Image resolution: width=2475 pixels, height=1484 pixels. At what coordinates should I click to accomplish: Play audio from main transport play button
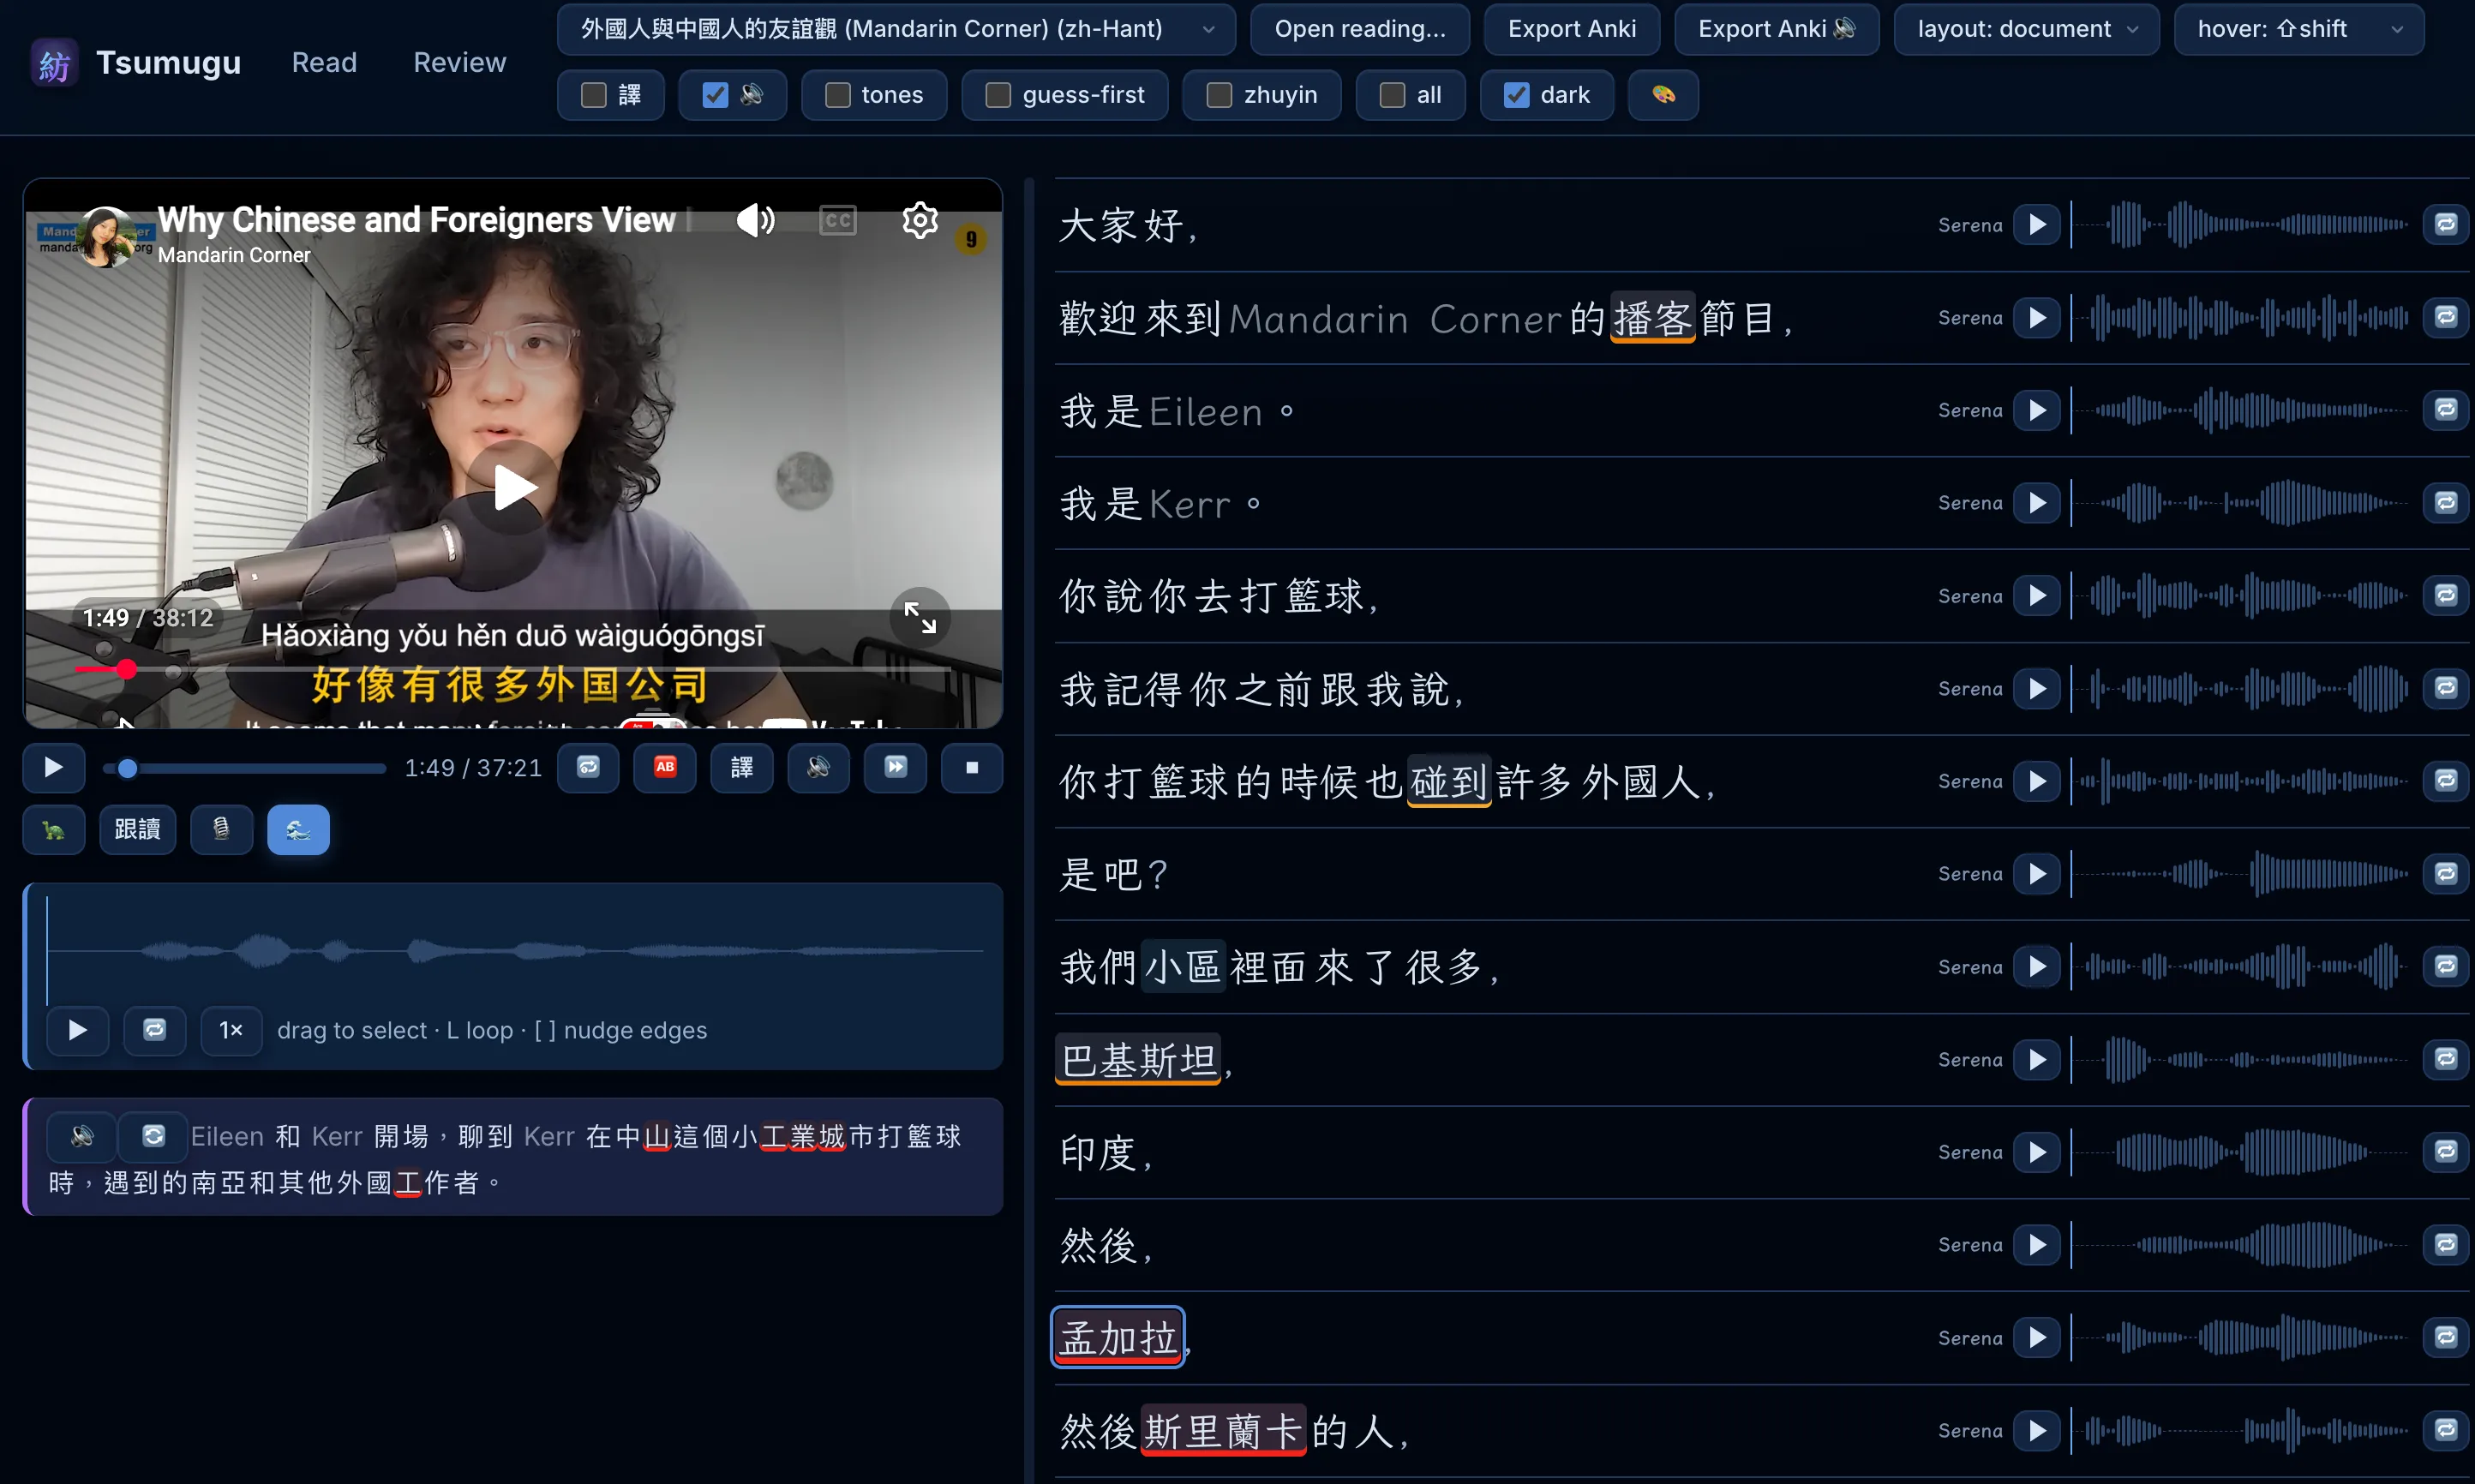tap(53, 768)
